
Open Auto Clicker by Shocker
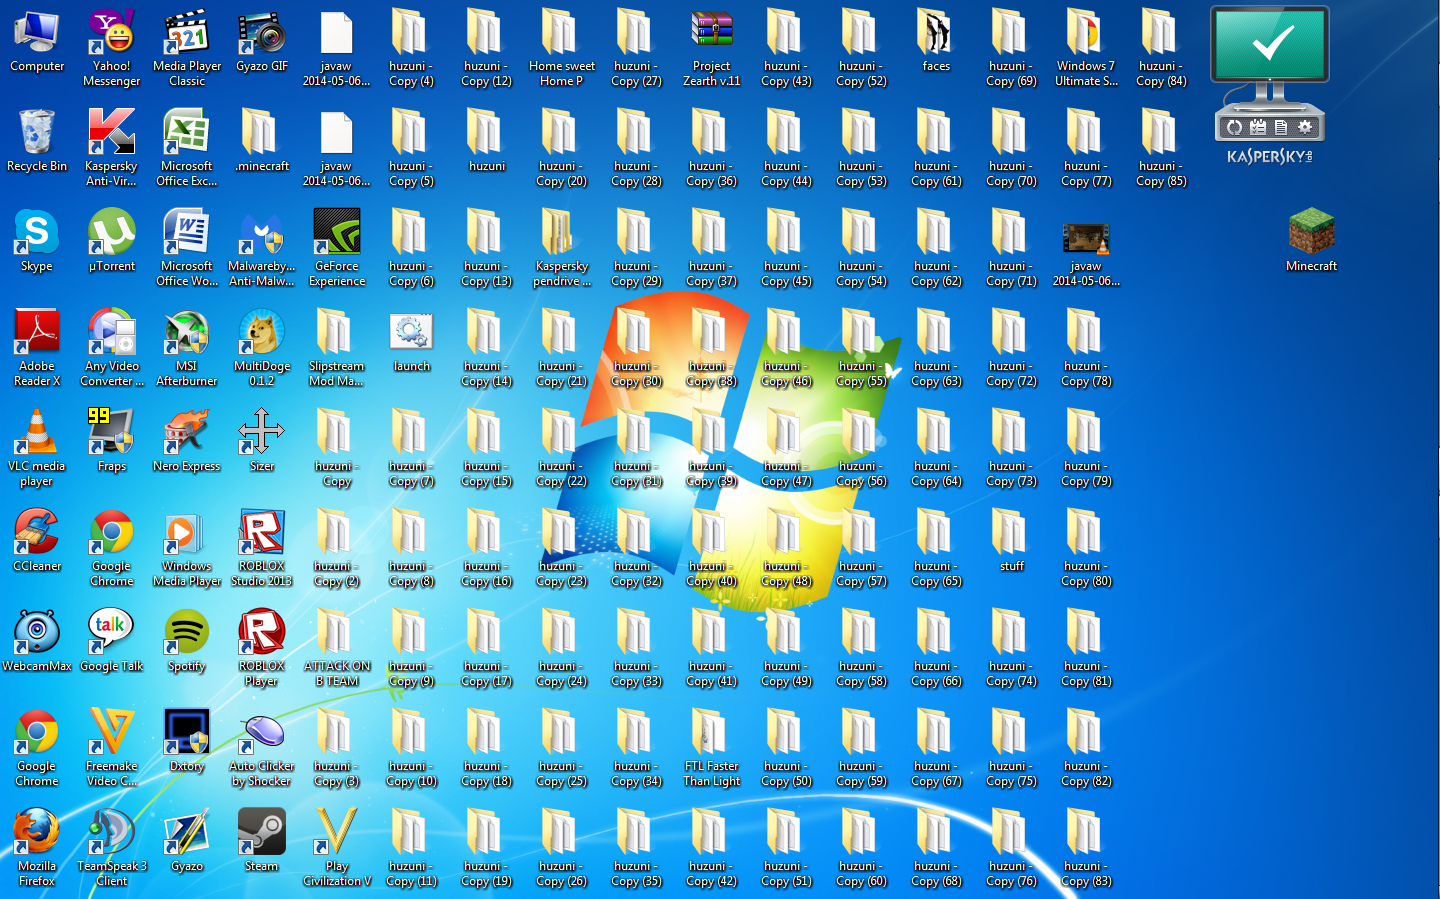(x=262, y=749)
